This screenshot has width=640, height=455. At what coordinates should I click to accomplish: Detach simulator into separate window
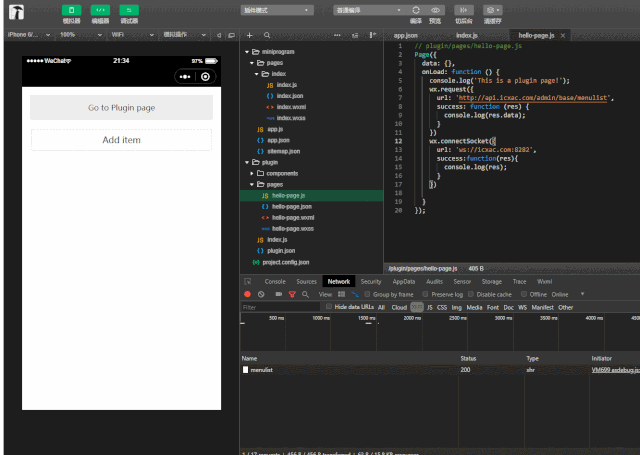click(231, 35)
